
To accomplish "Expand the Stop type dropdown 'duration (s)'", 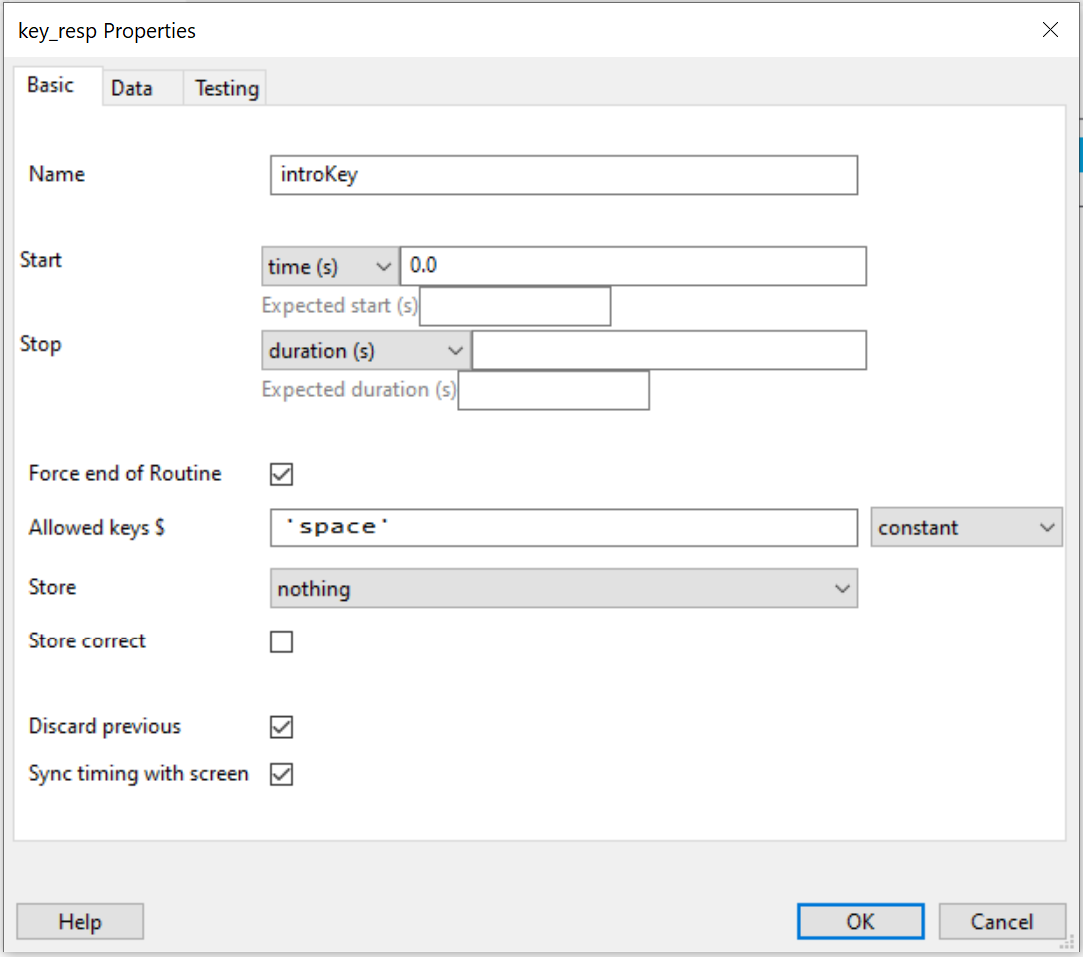I will tap(366, 351).
